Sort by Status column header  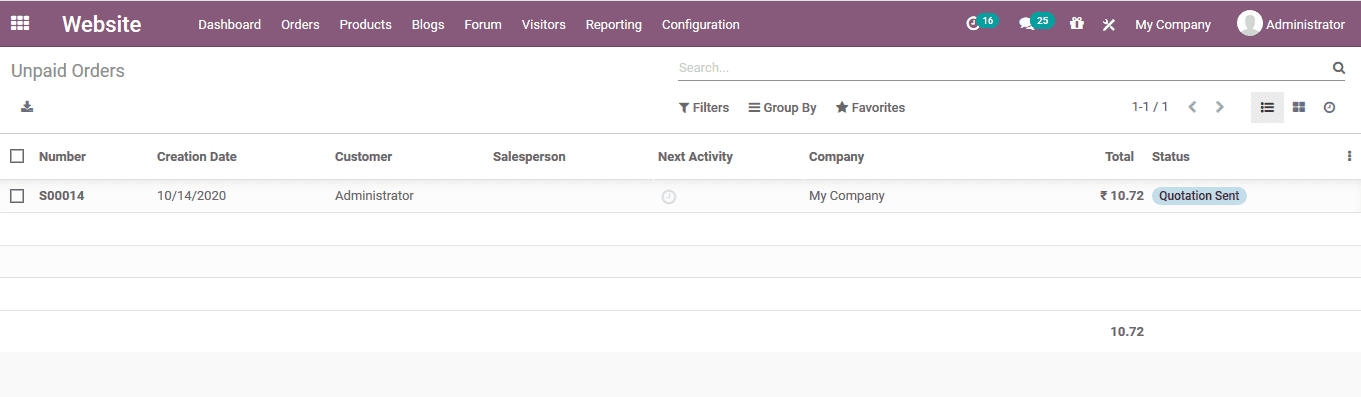tap(1170, 156)
